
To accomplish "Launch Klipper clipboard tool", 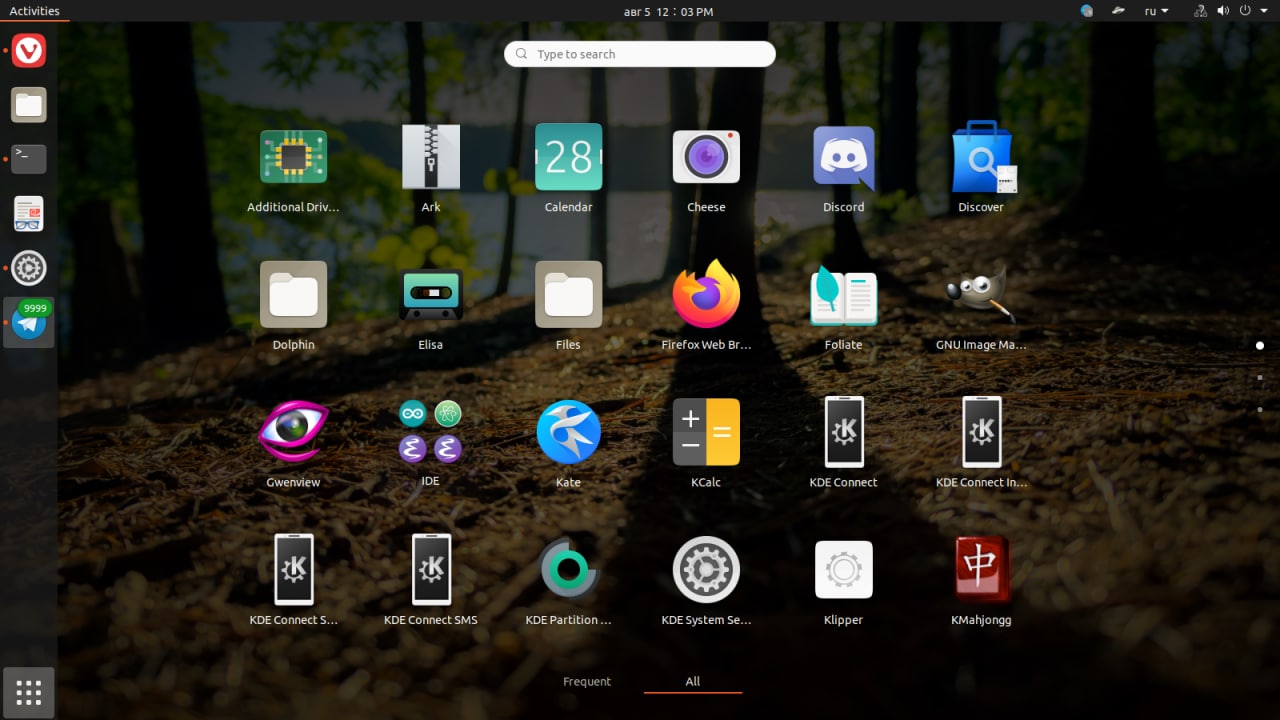I will 843,580.
